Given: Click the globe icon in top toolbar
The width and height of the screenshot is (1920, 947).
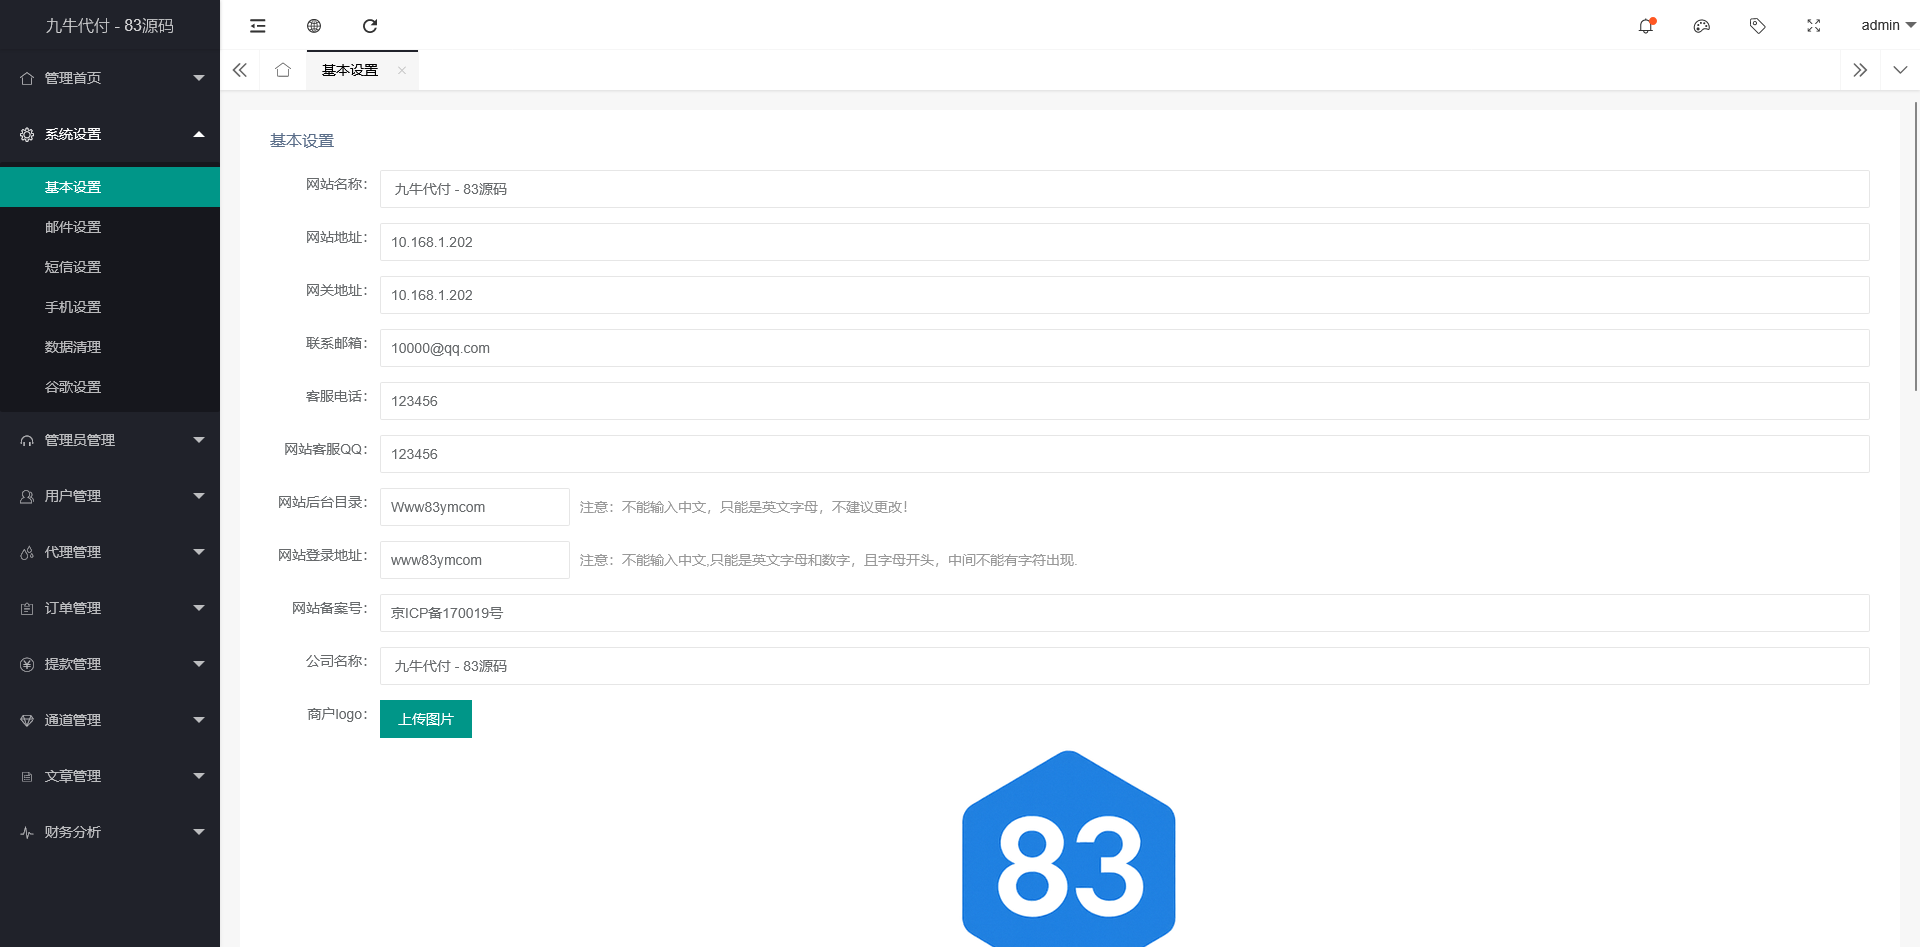Looking at the screenshot, I should [x=314, y=26].
